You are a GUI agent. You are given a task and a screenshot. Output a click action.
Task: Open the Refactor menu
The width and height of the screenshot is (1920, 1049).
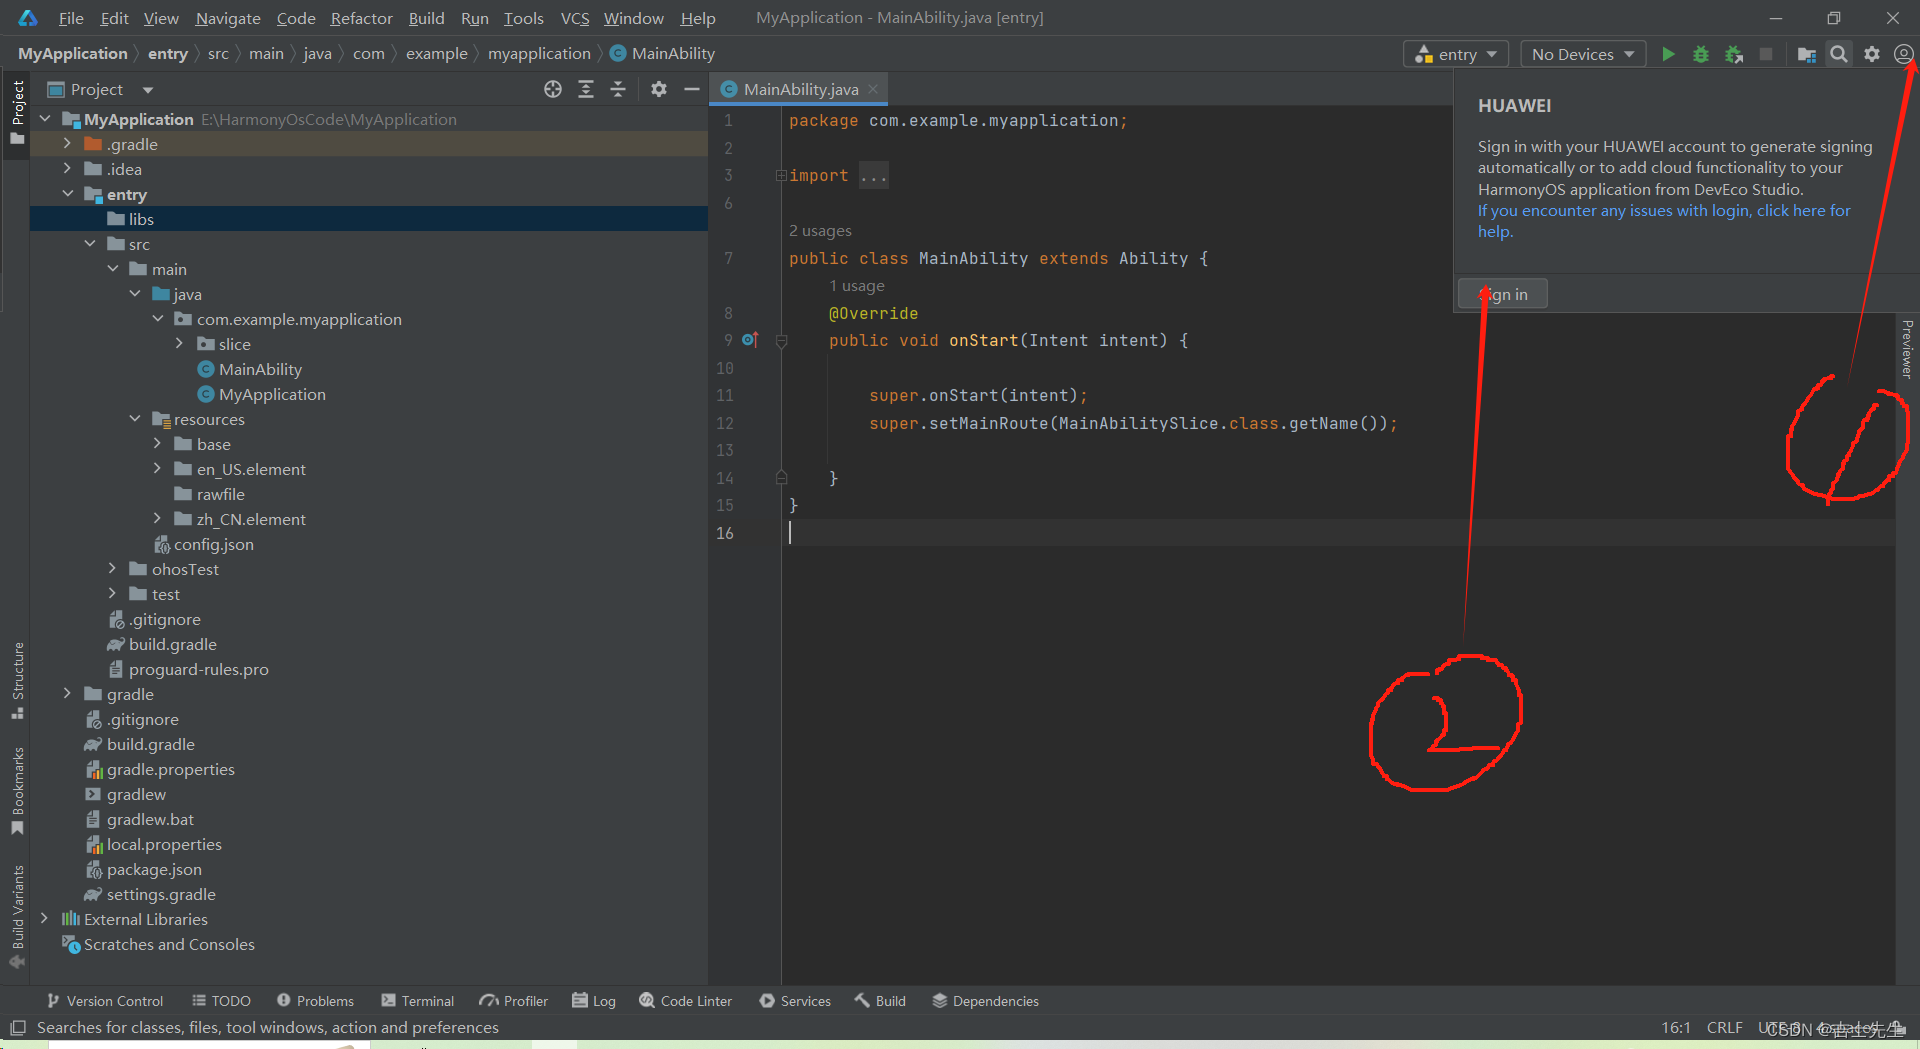362,18
